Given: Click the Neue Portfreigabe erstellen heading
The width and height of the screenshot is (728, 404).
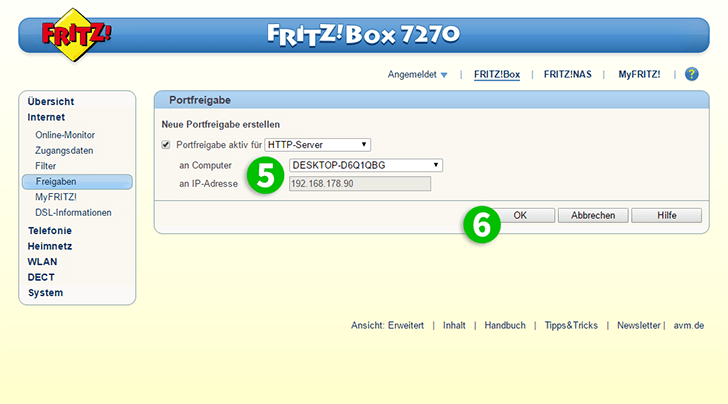Looking at the screenshot, I should tap(221, 124).
